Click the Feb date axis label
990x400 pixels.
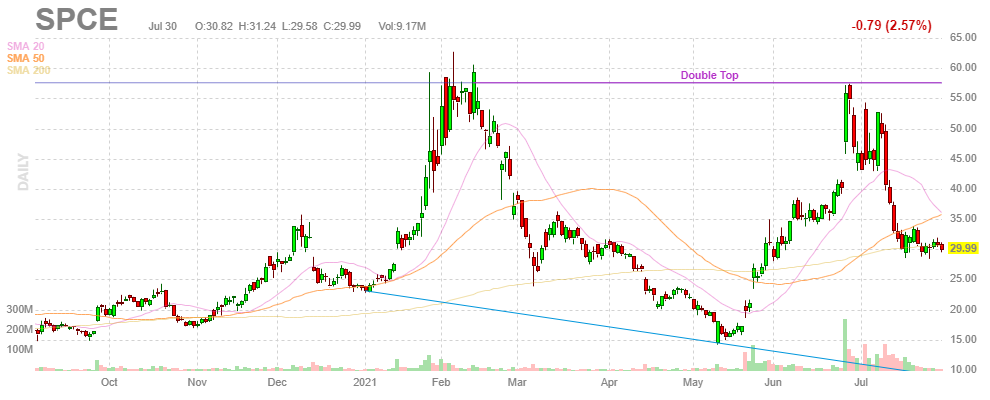[441, 382]
